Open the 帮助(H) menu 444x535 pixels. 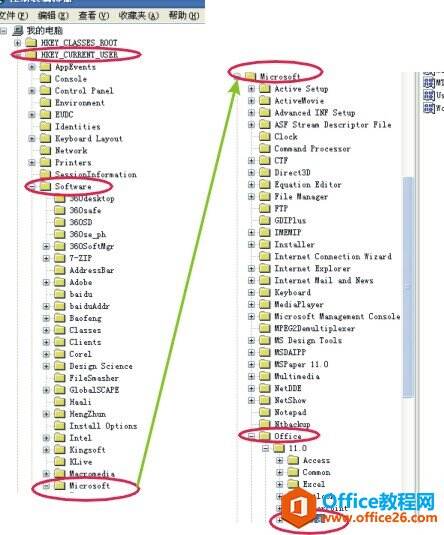click(184, 16)
